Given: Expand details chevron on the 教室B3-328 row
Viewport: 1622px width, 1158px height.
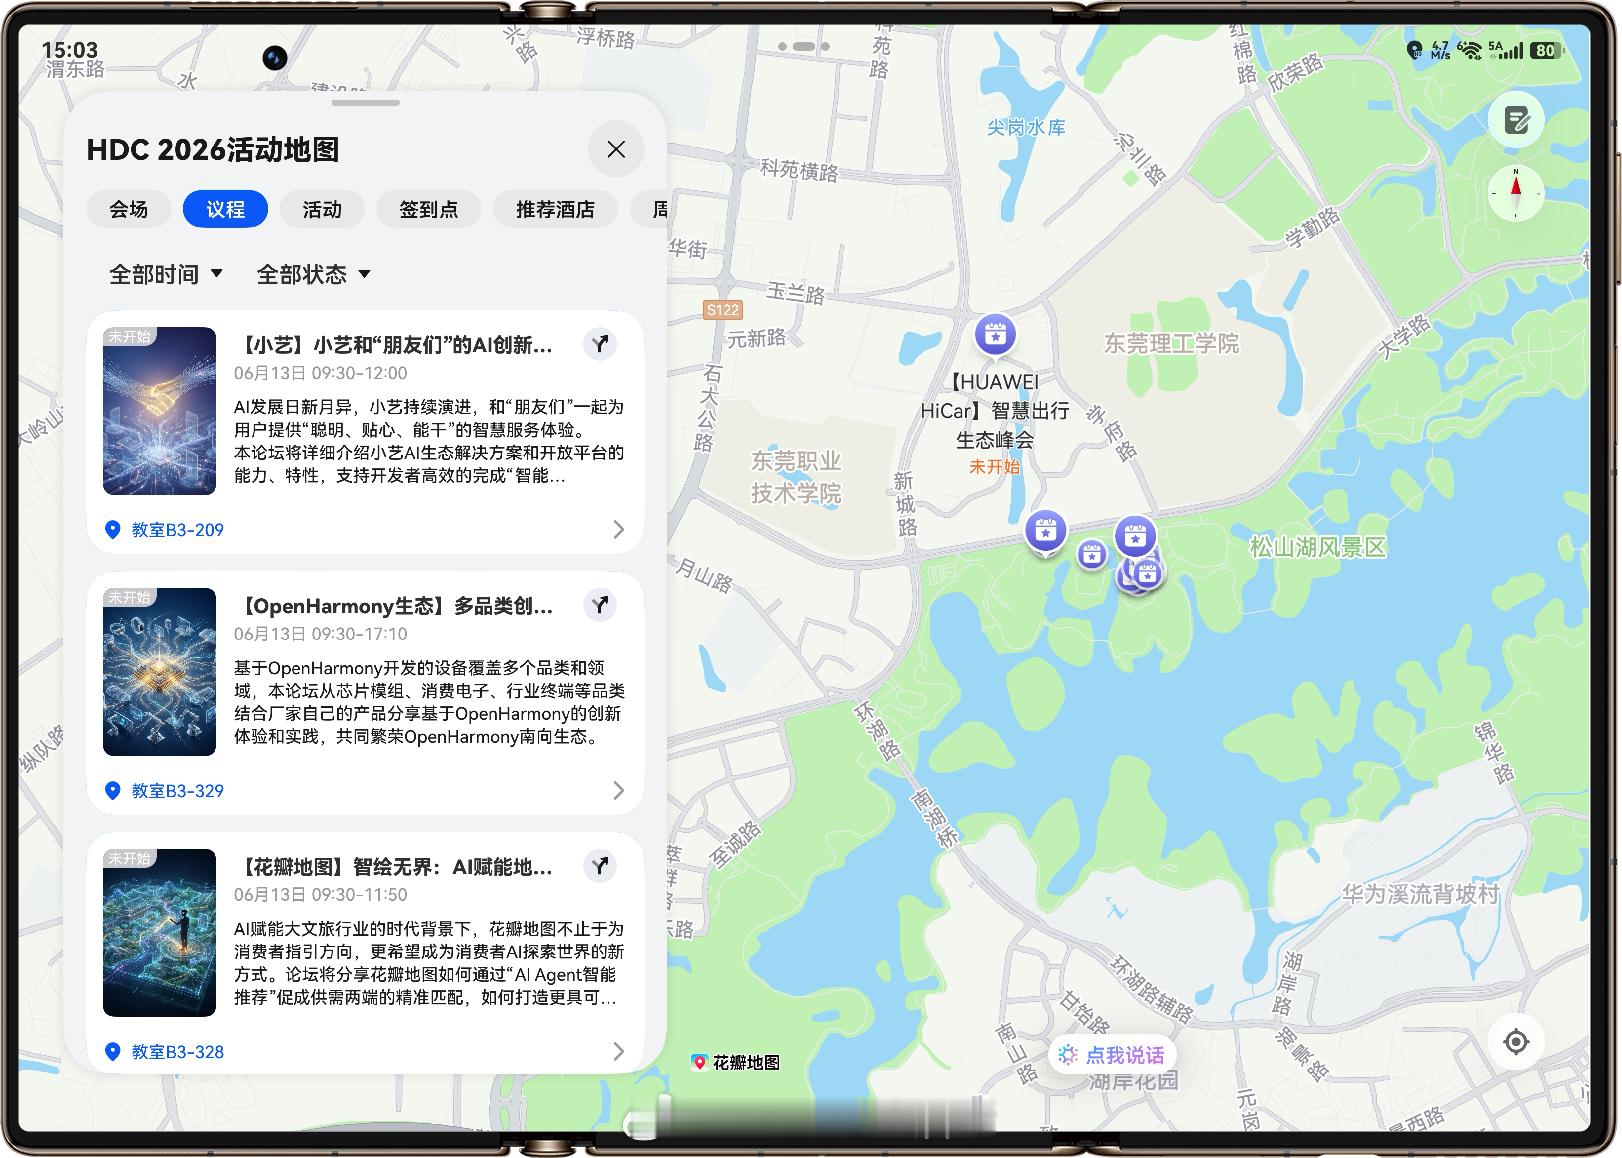Looking at the screenshot, I should click(618, 1052).
